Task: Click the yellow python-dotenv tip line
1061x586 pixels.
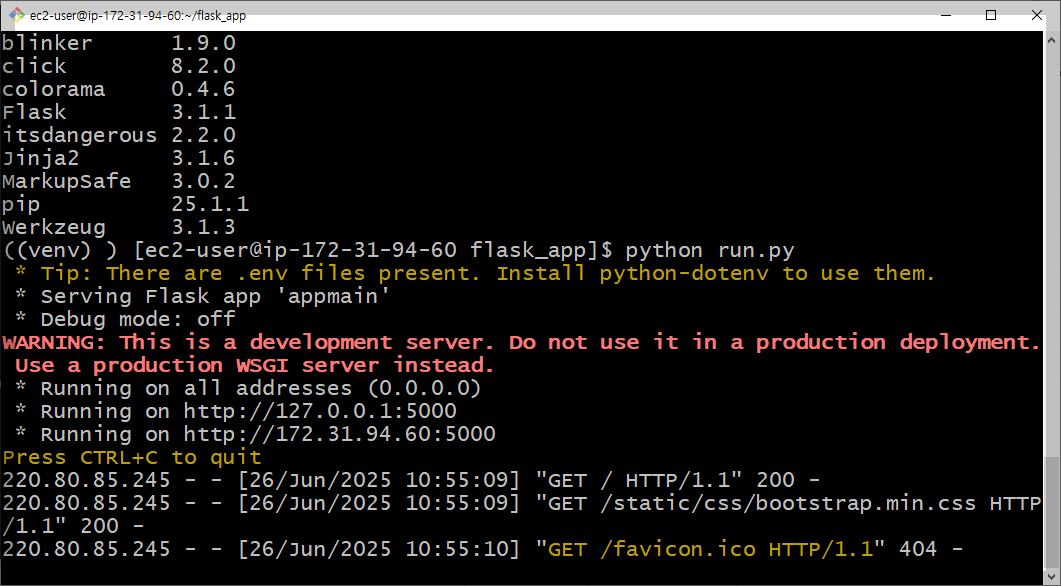Action: tap(475, 273)
